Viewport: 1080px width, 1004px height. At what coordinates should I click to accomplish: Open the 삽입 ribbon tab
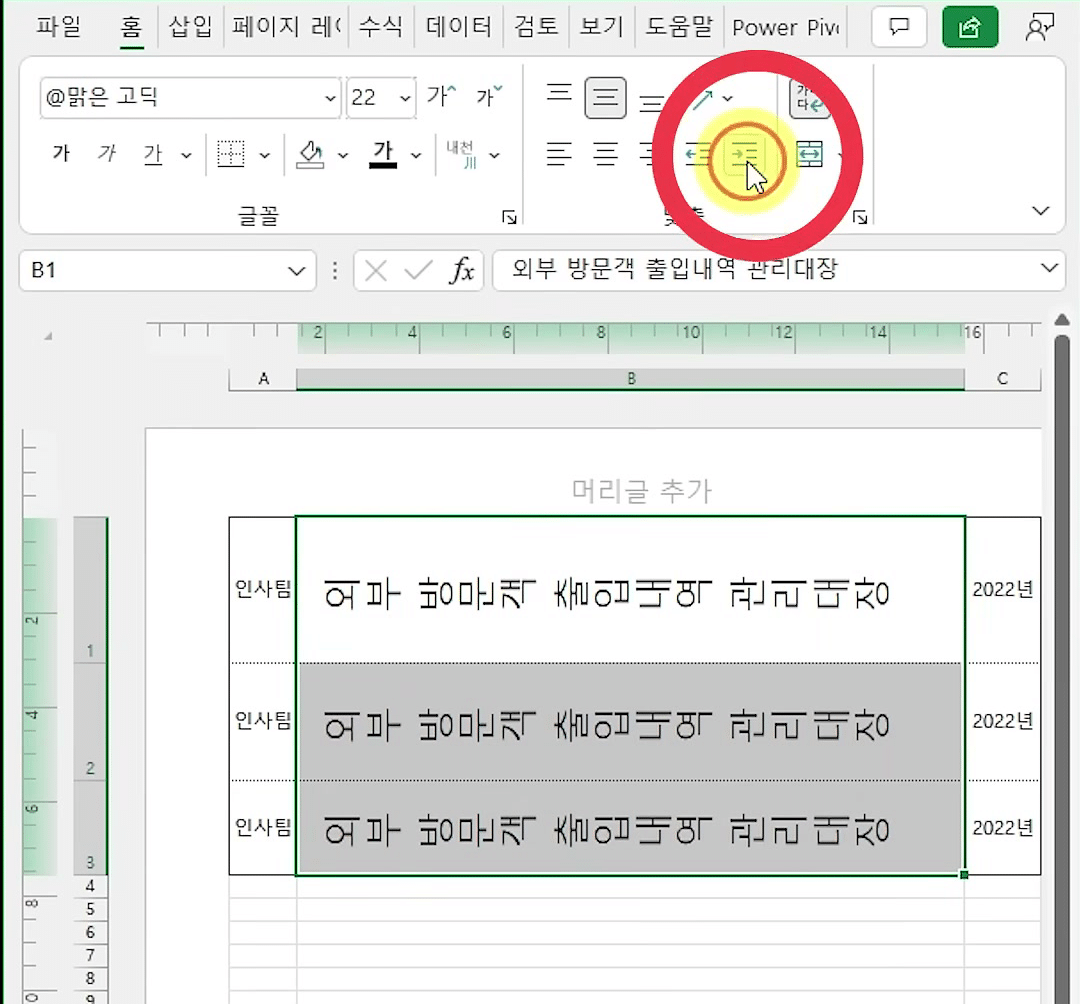[x=190, y=28]
